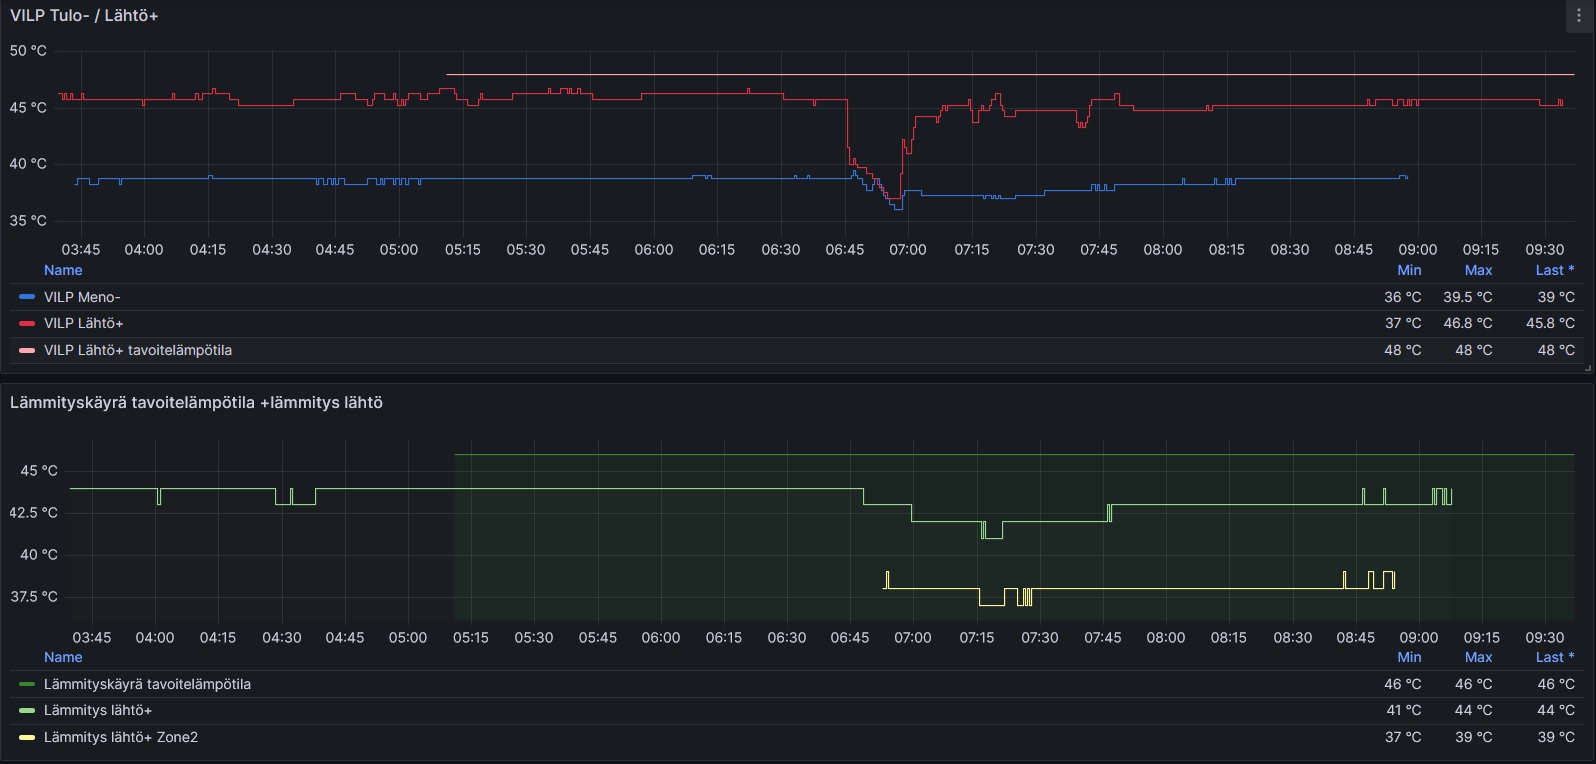Sort the top panel legend by Max column
This screenshot has width=1596, height=764.
click(1478, 270)
